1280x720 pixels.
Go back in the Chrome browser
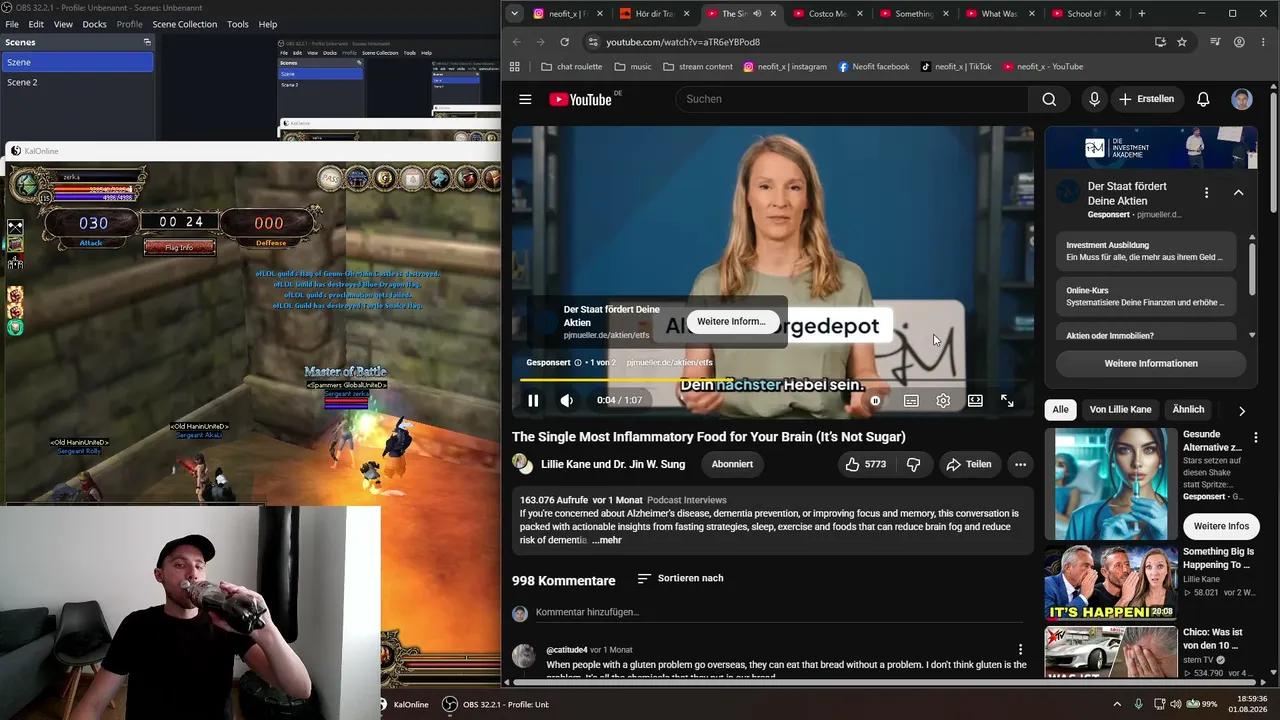(517, 42)
